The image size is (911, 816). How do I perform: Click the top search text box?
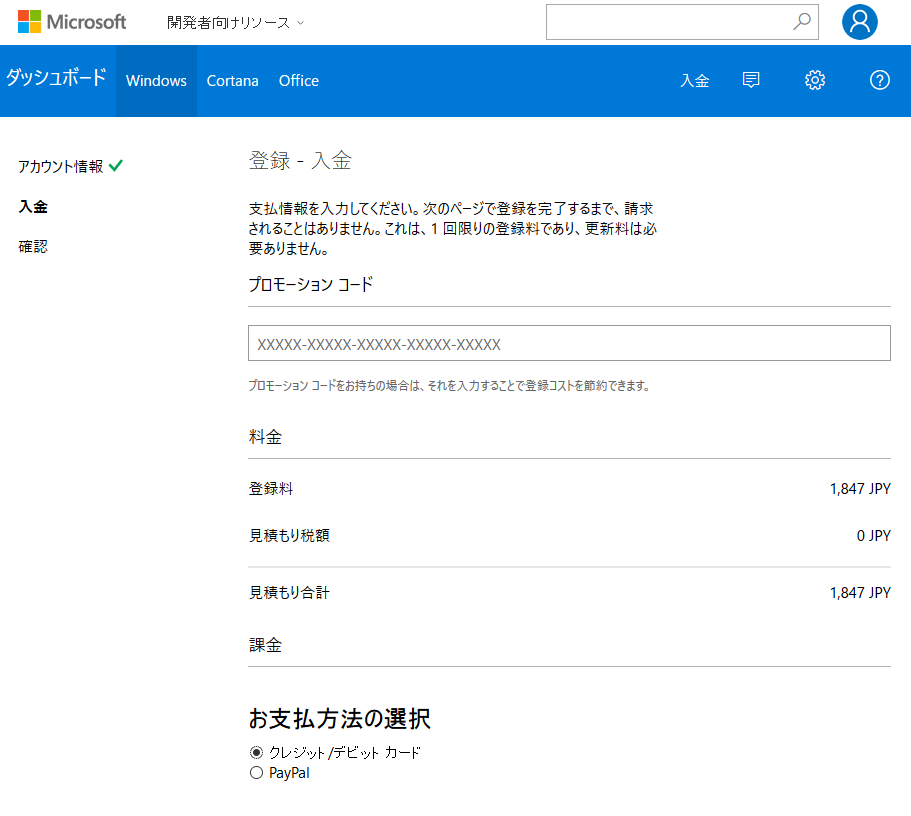tap(668, 22)
